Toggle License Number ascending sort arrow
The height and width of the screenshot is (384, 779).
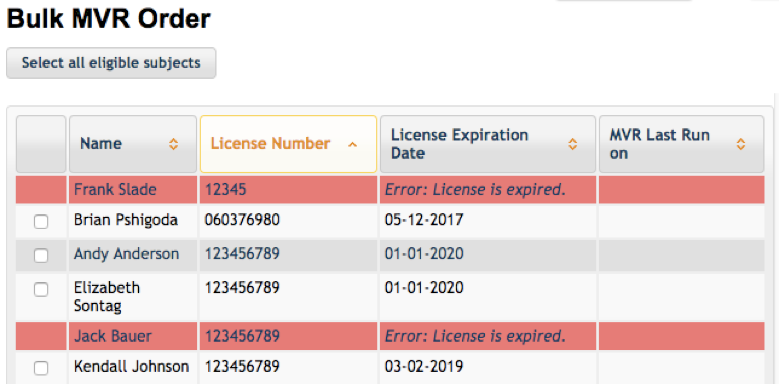coord(353,145)
